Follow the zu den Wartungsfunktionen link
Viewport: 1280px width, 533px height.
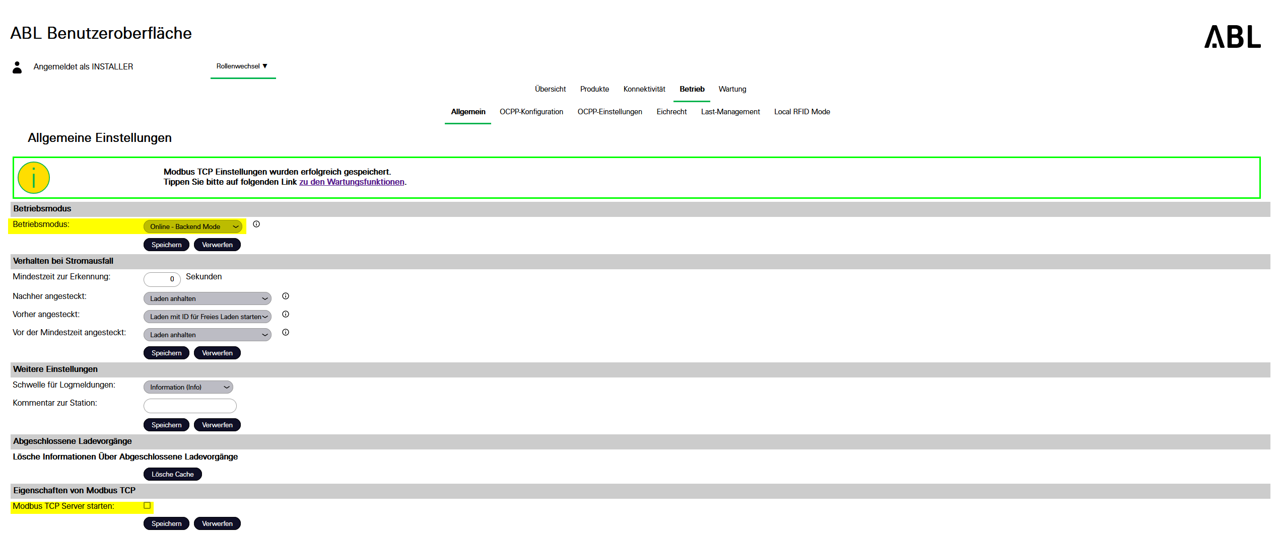[x=351, y=182]
